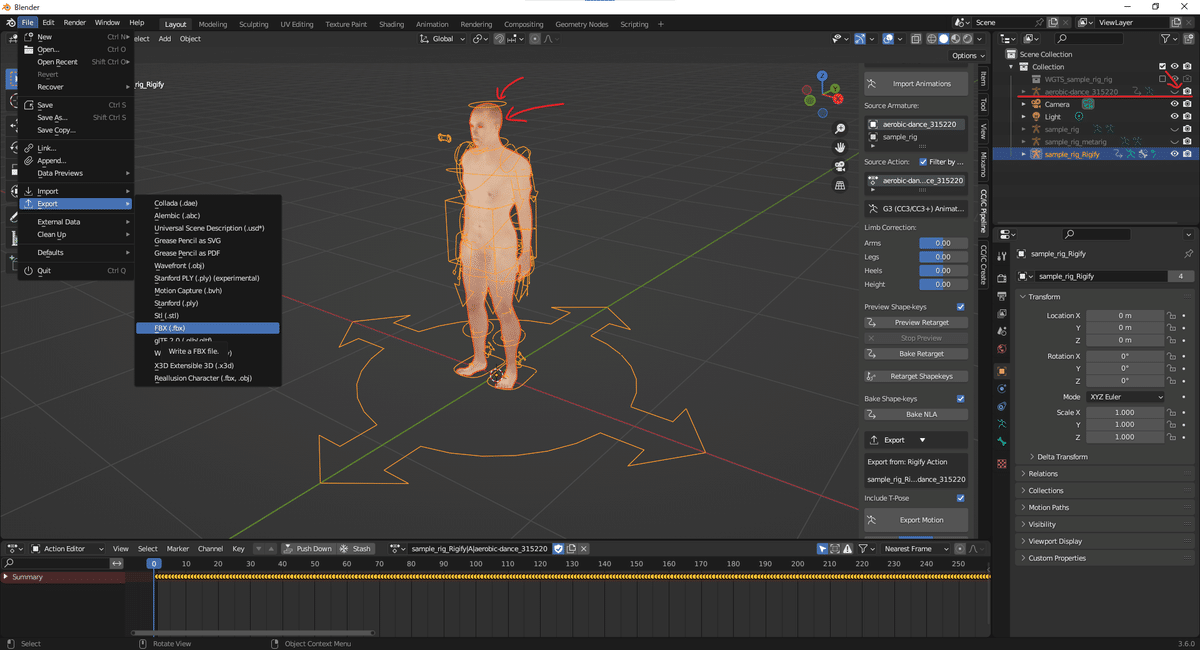Toggle visibility of sample_rig_Rigify in outliner
This screenshot has height=650, width=1200.
tap(1174, 154)
